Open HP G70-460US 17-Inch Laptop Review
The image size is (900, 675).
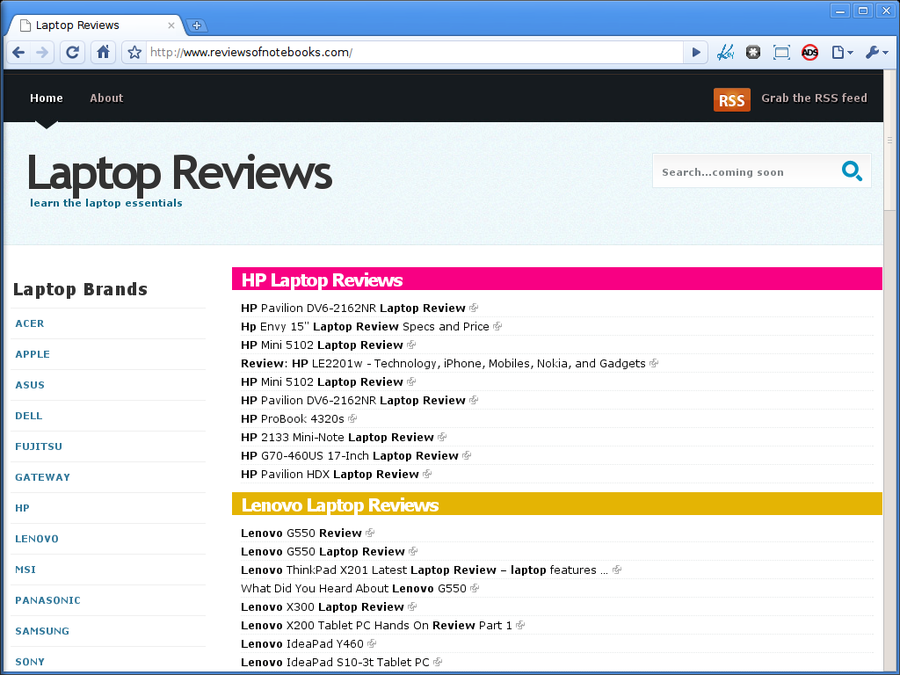350,456
